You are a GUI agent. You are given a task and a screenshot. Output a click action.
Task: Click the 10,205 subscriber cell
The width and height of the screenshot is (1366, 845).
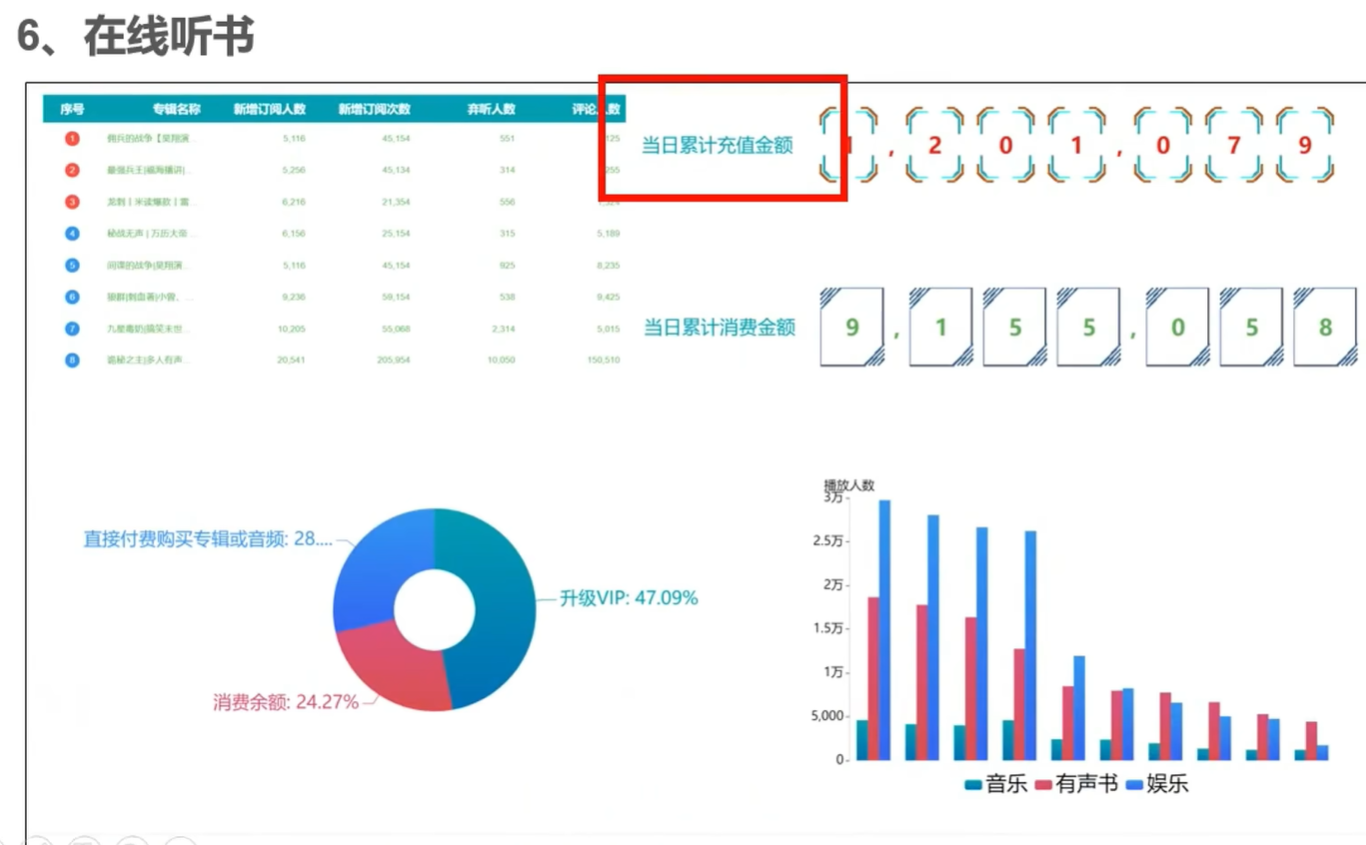(x=291, y=328)
